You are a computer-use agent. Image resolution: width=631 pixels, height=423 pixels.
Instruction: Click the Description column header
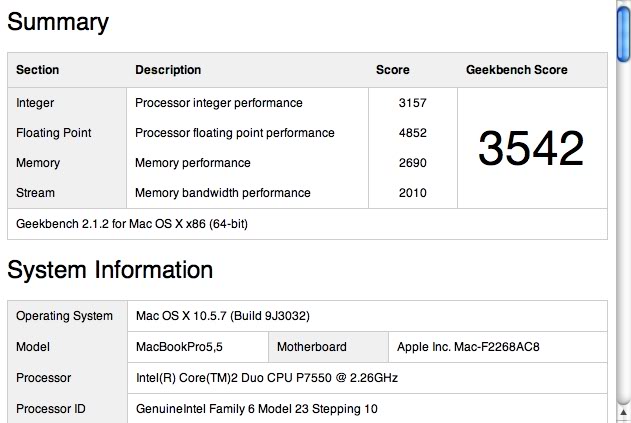[168, 70]
